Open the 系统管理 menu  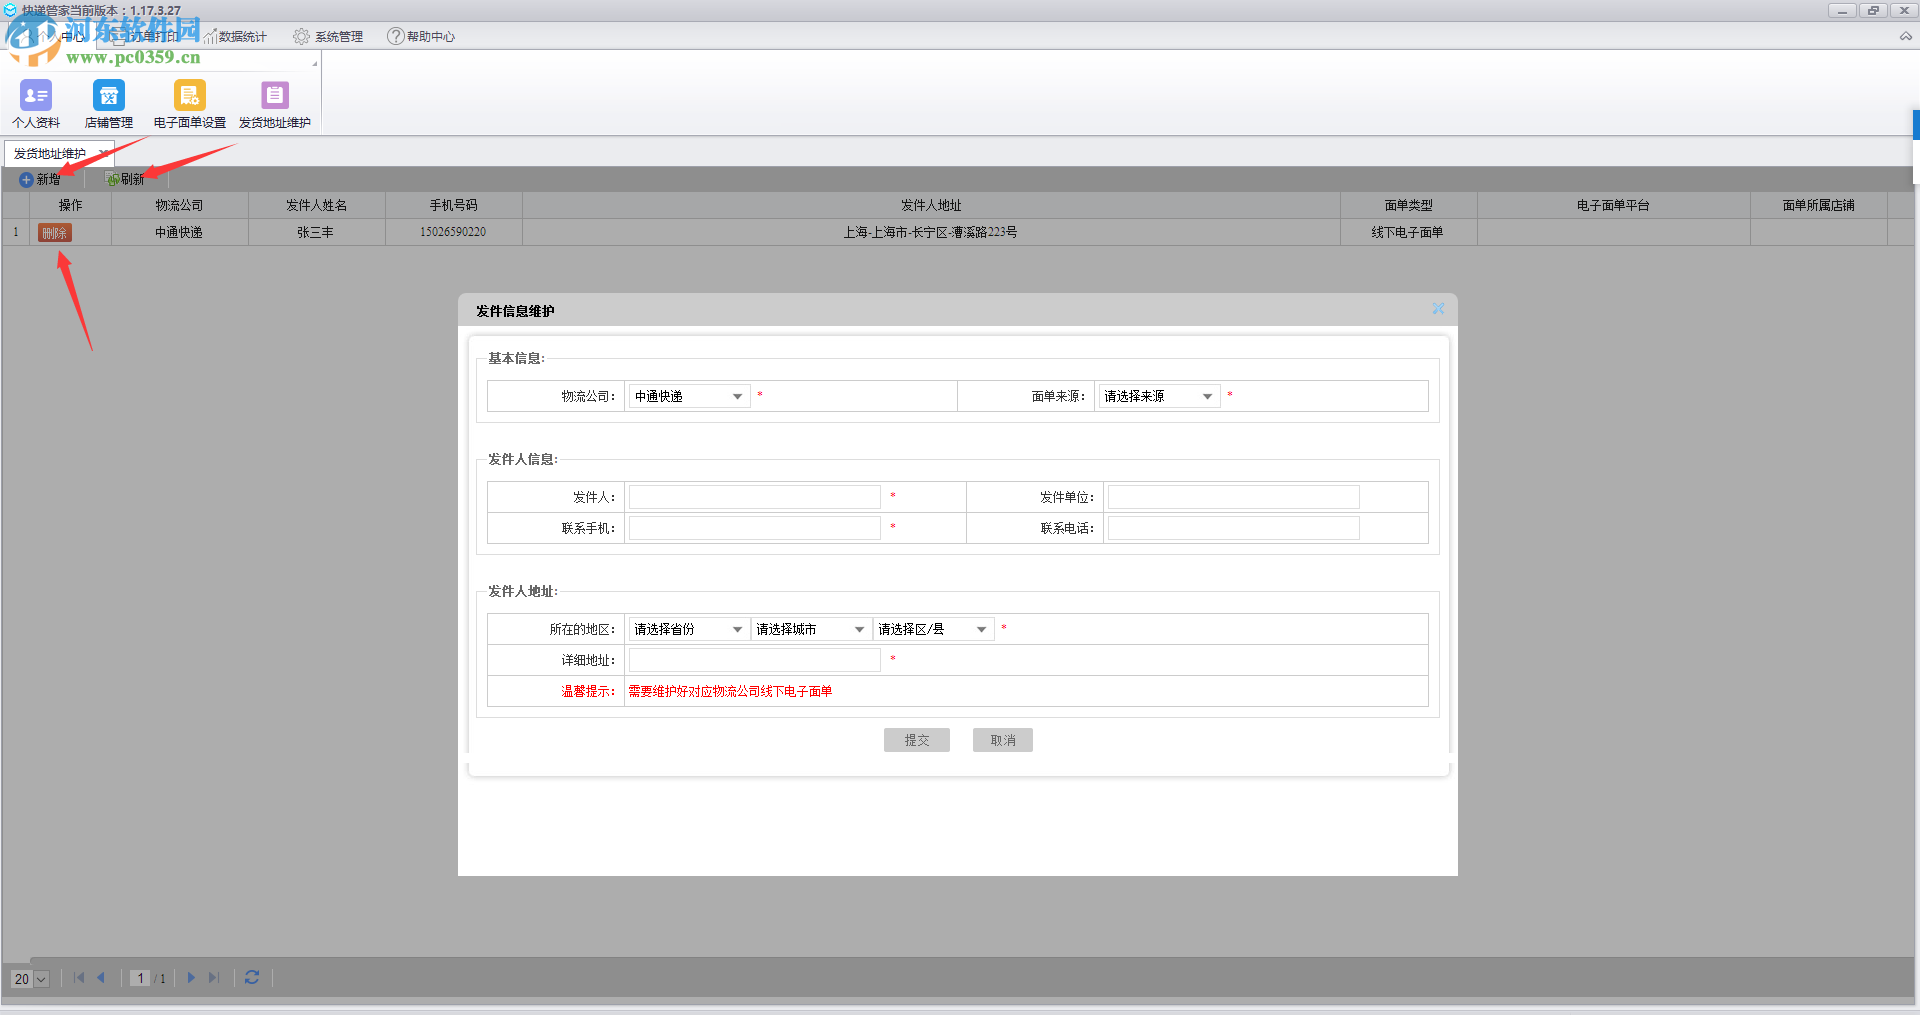pos(328,37)
